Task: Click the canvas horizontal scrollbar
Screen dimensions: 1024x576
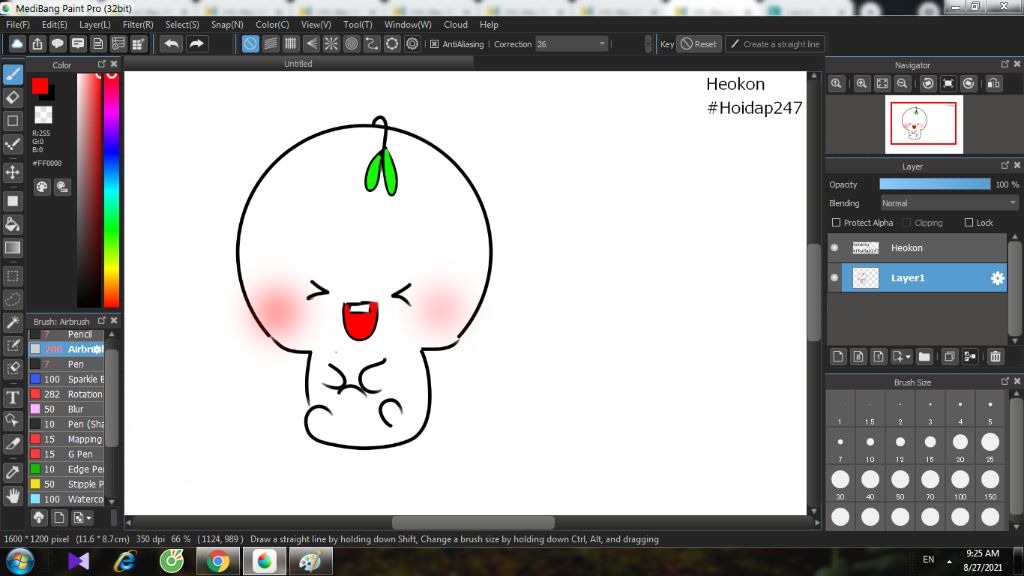Action: [x=473, y=522]
